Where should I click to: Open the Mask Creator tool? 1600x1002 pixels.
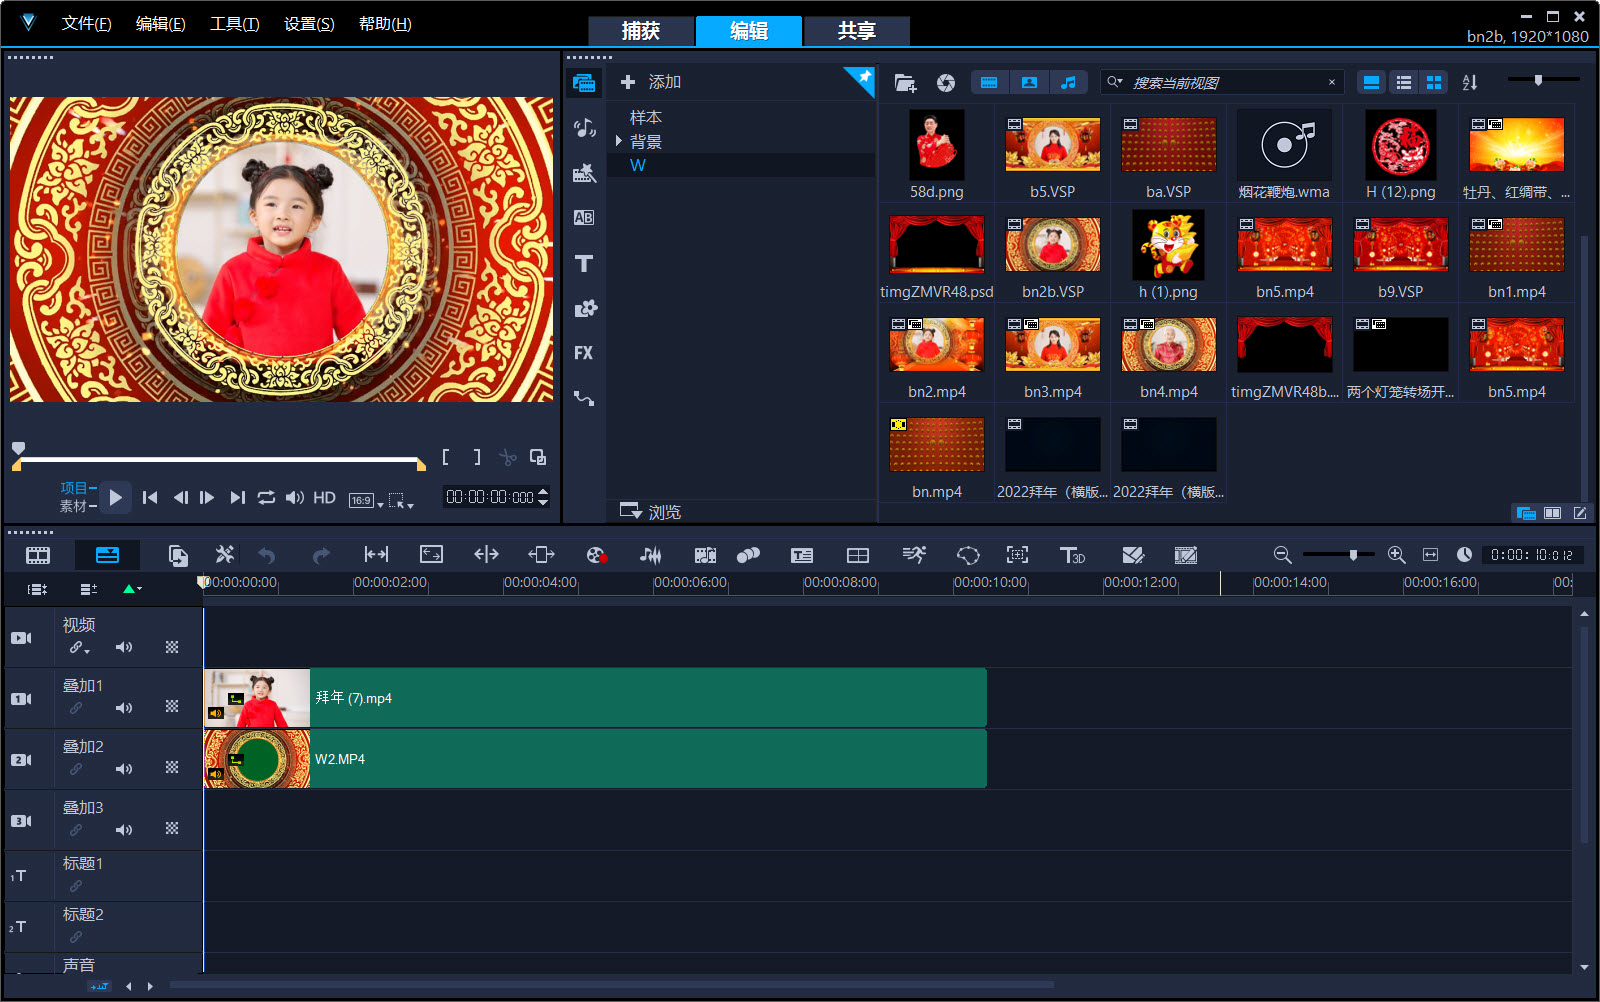(968, 555)
